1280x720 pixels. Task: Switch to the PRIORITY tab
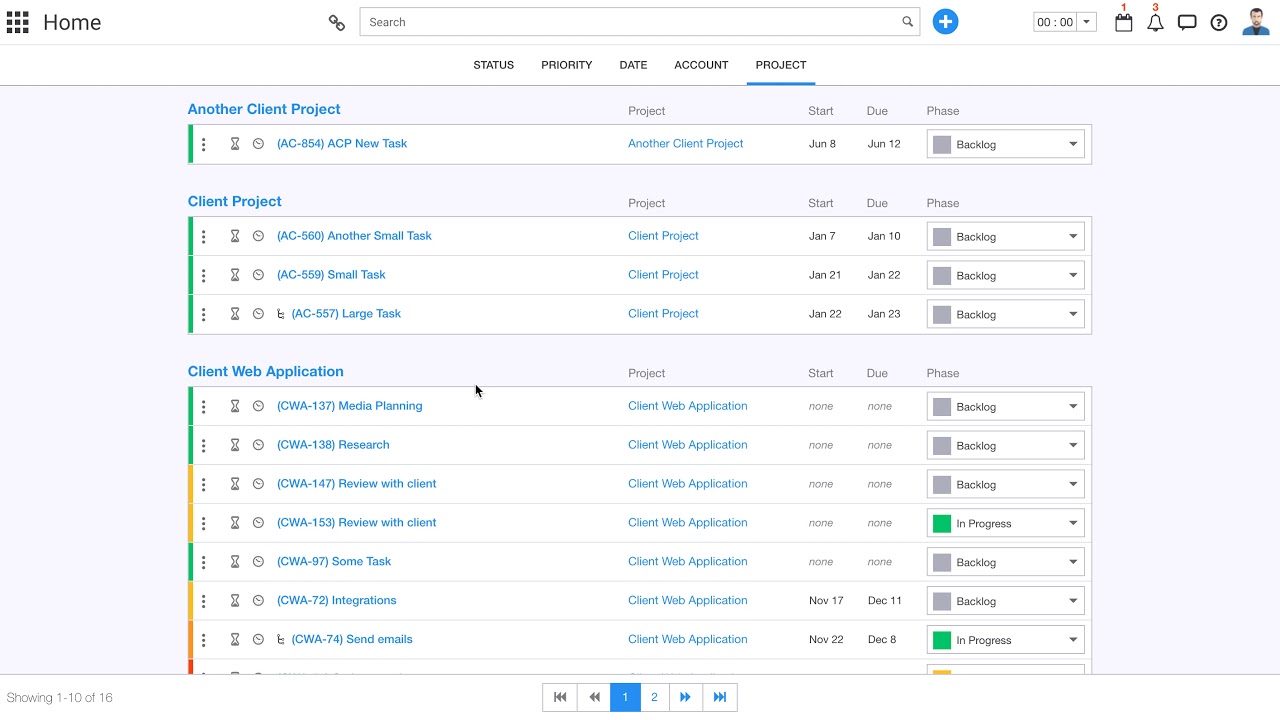567,65
